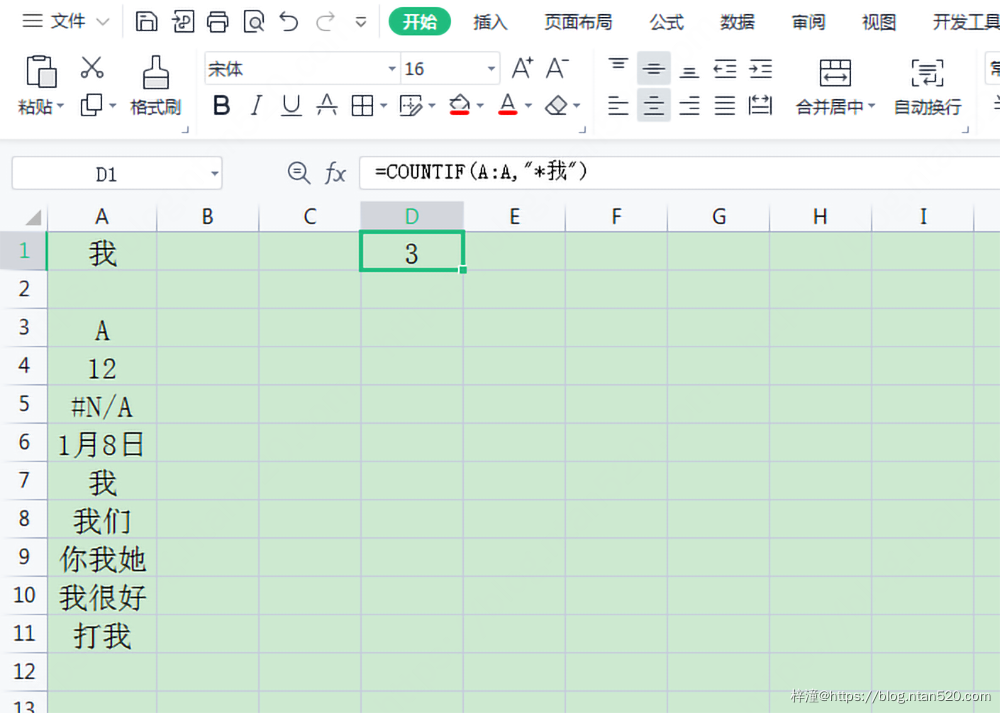
Task: Click the fx Insert Function icon
Action: click(x=335, y=173)
